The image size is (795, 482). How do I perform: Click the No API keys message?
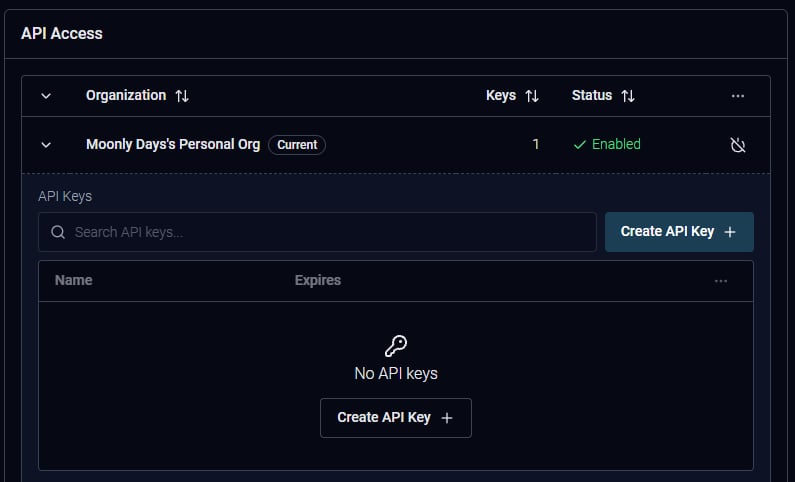[396, 374]
